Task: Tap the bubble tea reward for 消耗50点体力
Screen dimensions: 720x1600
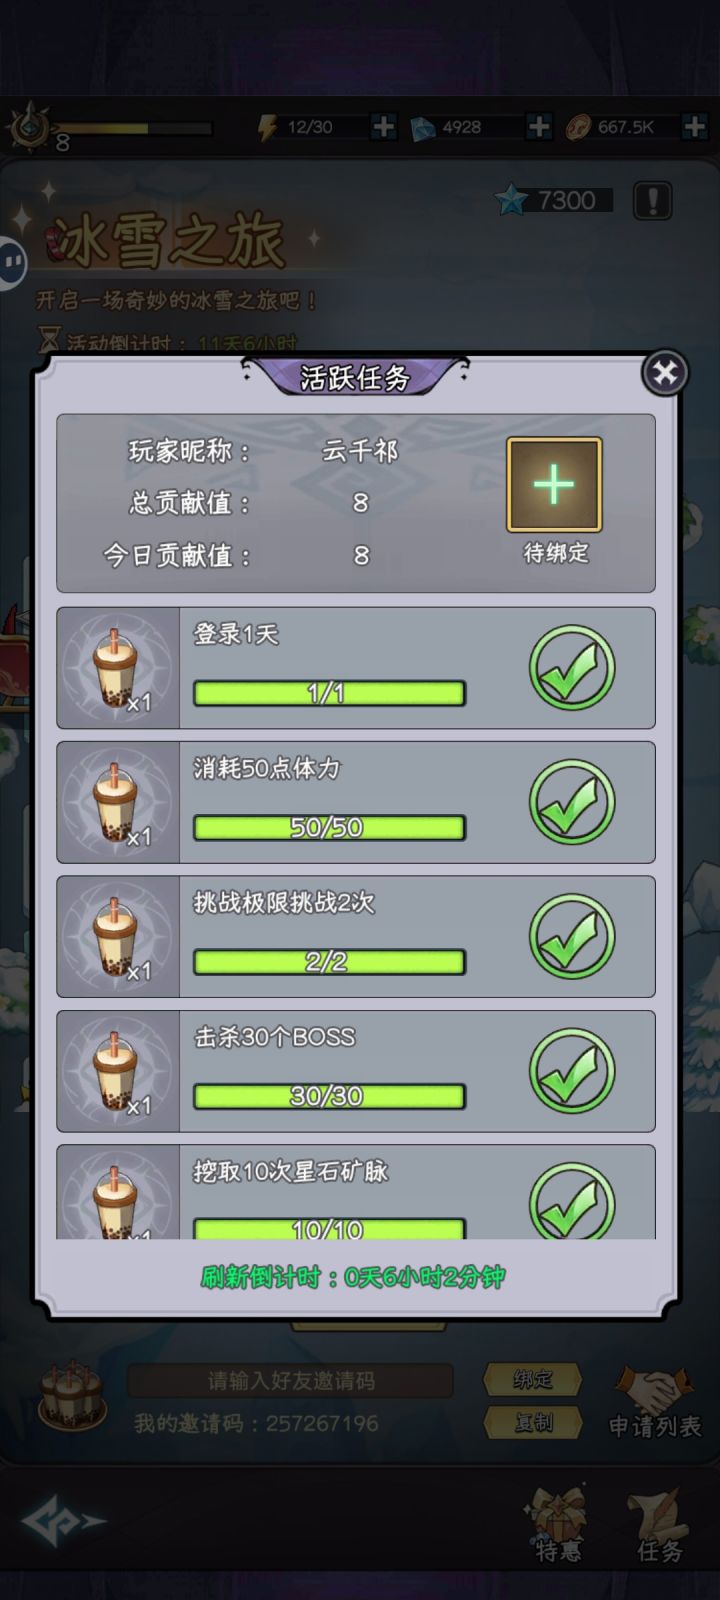Action: pyautogui.click(x=118, y=802)
